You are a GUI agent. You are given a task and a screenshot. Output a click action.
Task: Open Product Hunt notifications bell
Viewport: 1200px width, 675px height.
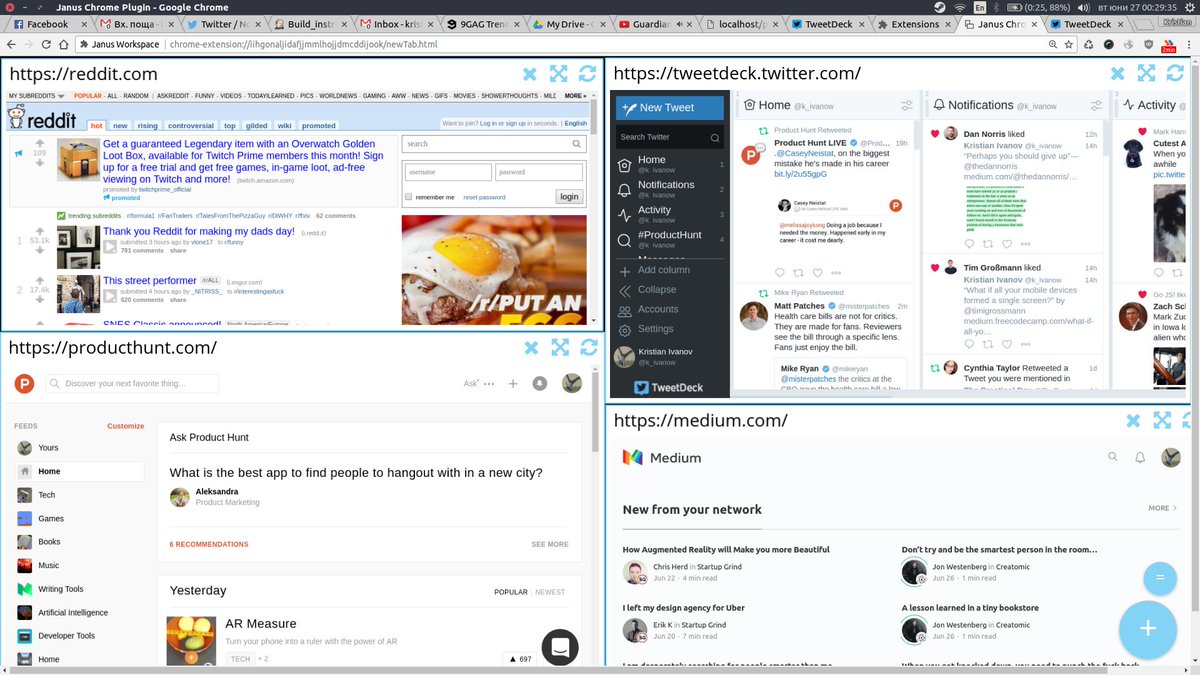pos(540,383)
